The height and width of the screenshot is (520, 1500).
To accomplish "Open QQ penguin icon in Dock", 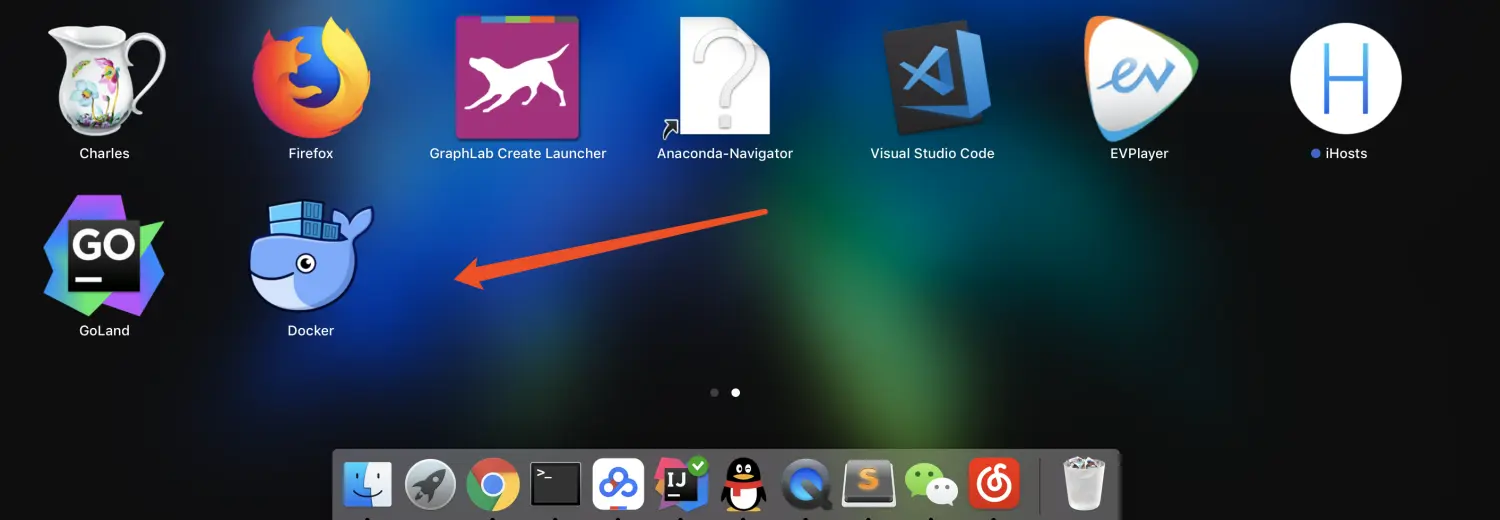I will pos(743,485).
